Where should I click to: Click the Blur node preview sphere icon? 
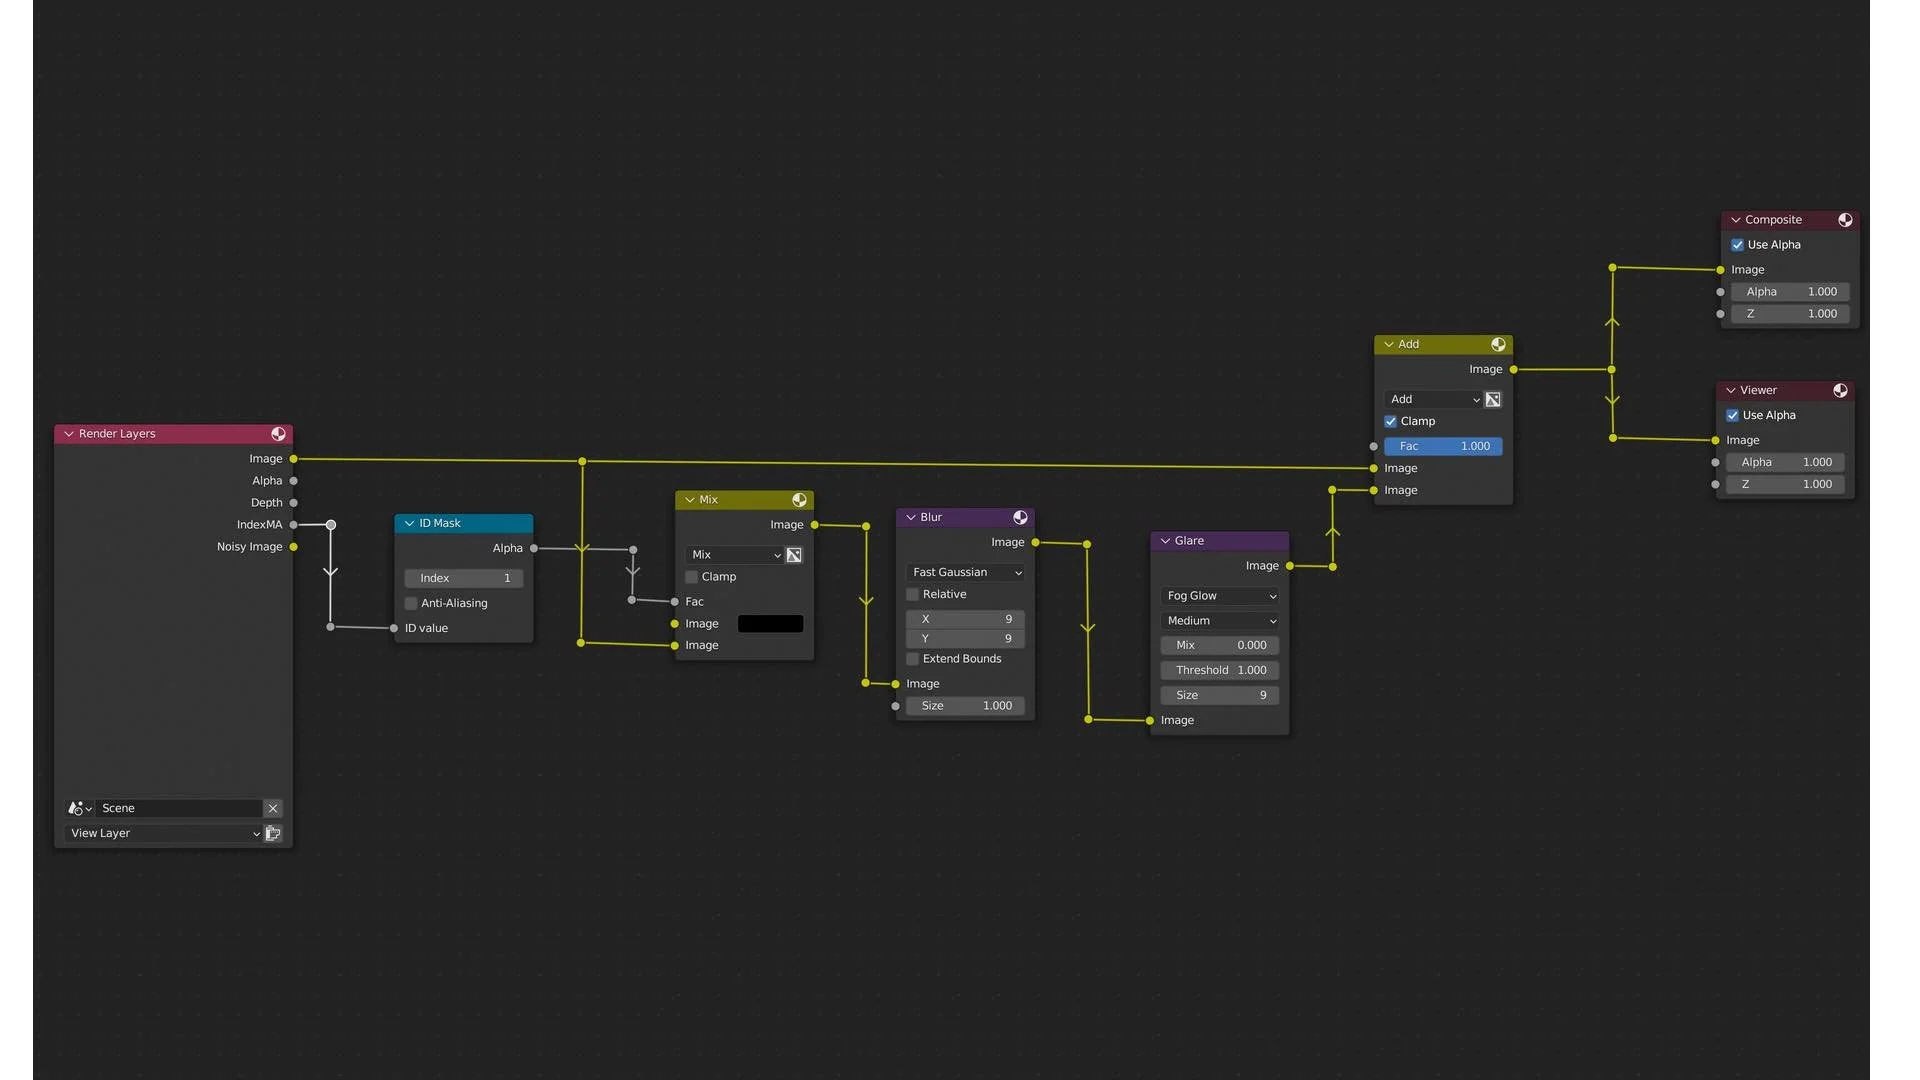(1020, 518)
